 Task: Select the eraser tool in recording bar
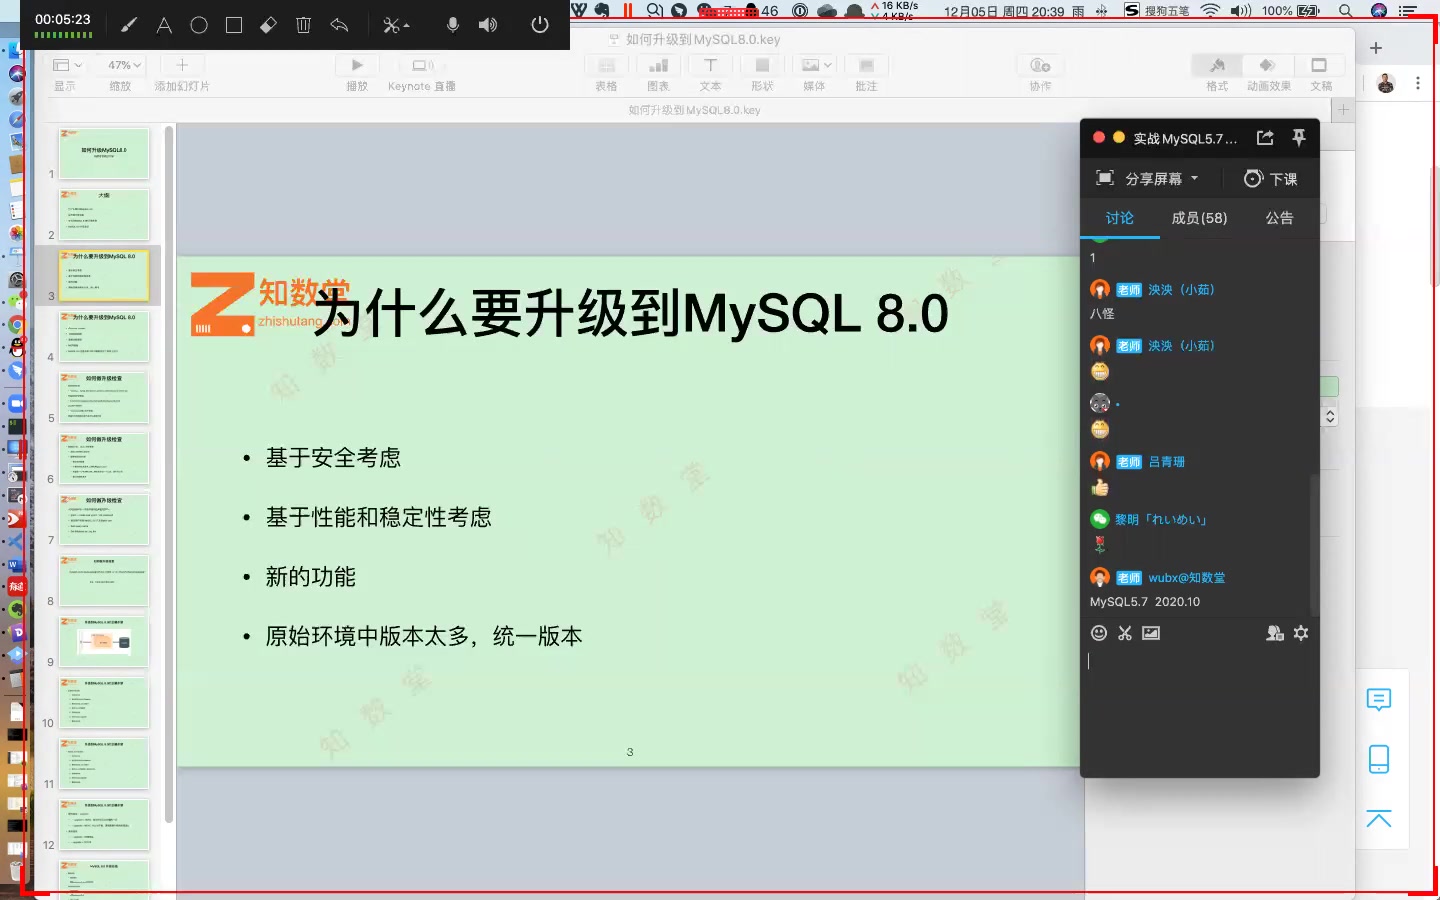pyautogui.click(x=268, y=25)
